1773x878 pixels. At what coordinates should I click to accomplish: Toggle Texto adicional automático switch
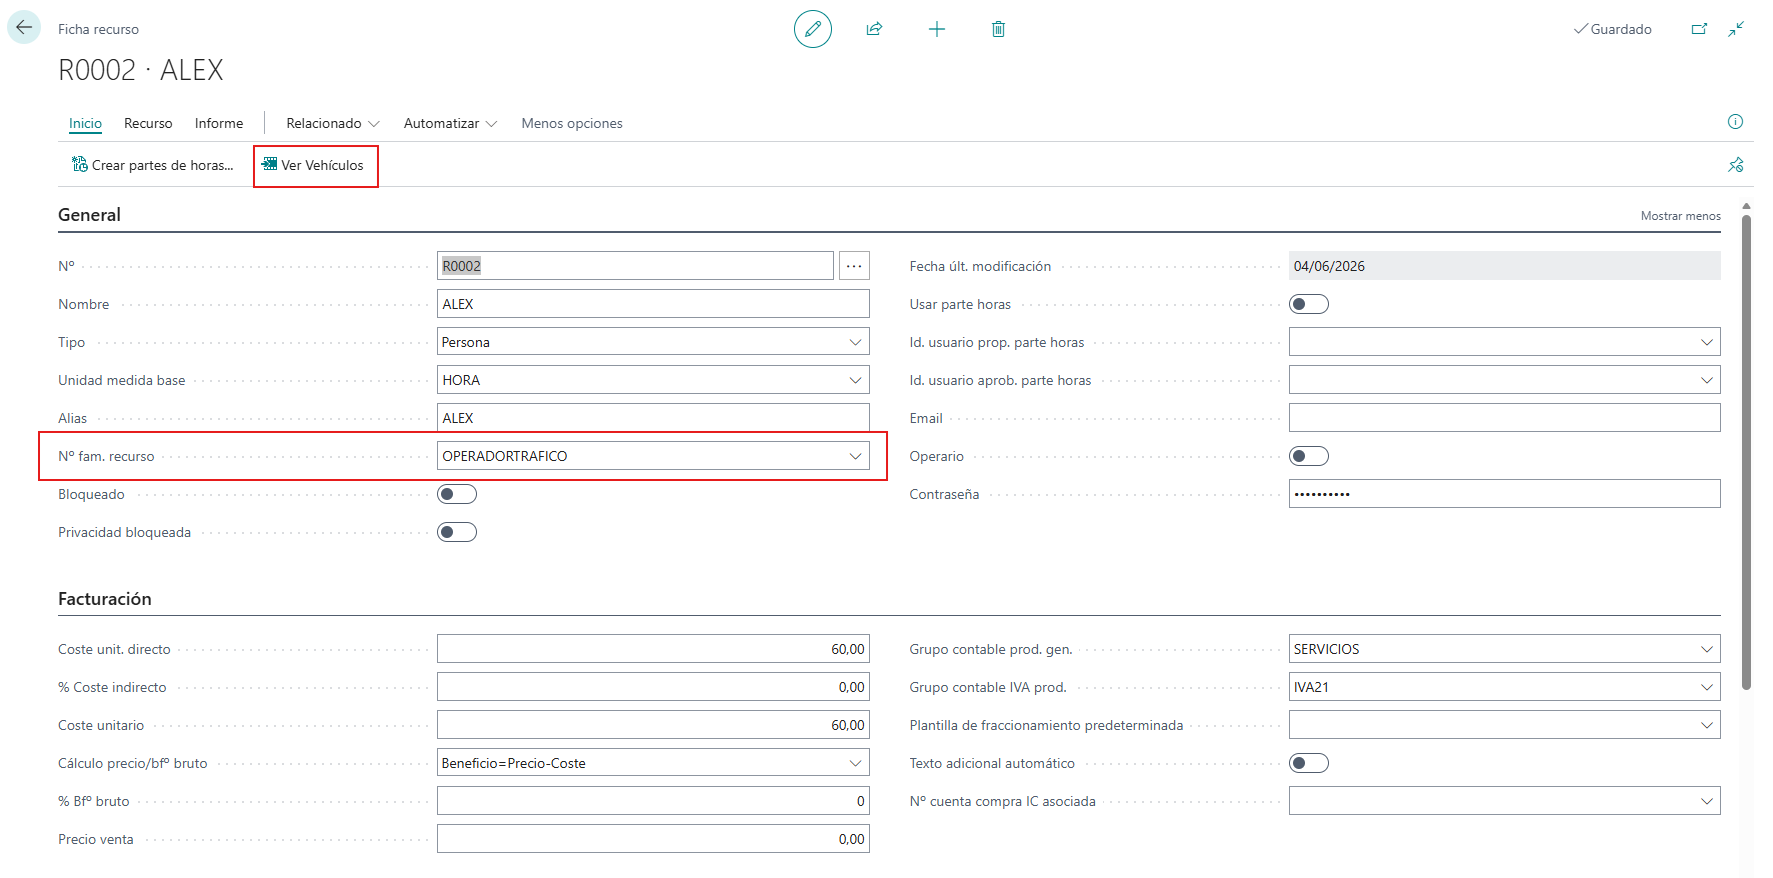click(1308, 763)
